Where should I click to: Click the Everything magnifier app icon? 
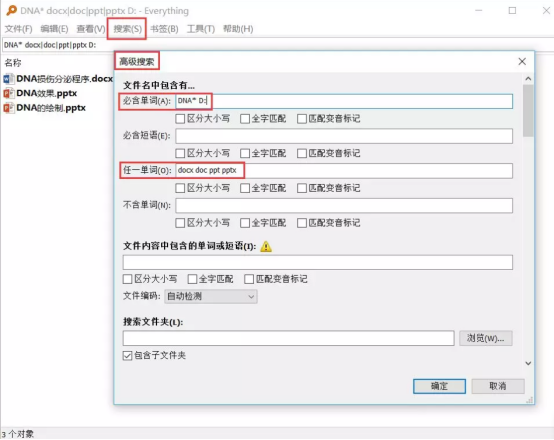pos(11,10)
